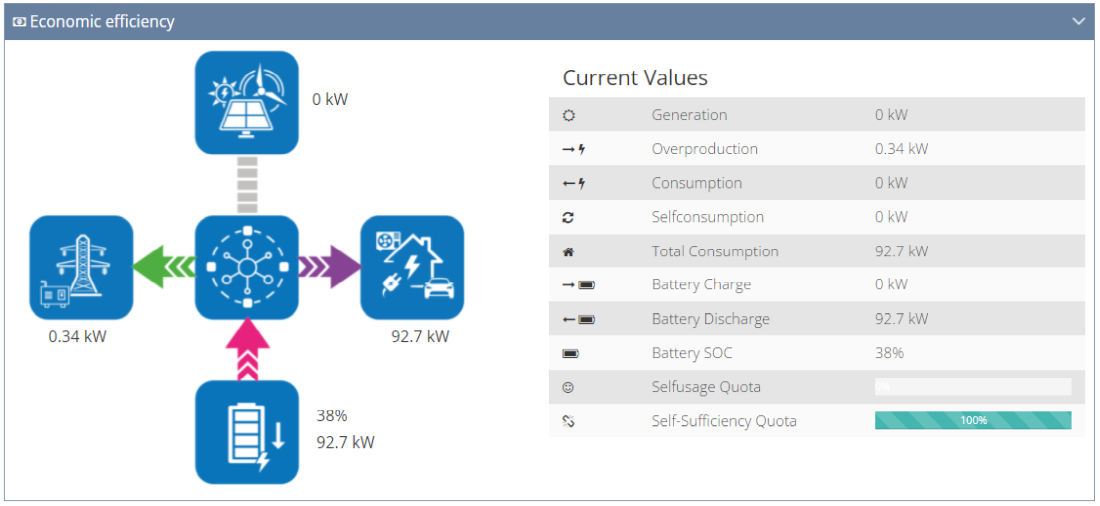Click the solar and wind generation icon
The width and height of the screenshot is (1100, 506).
246,102
